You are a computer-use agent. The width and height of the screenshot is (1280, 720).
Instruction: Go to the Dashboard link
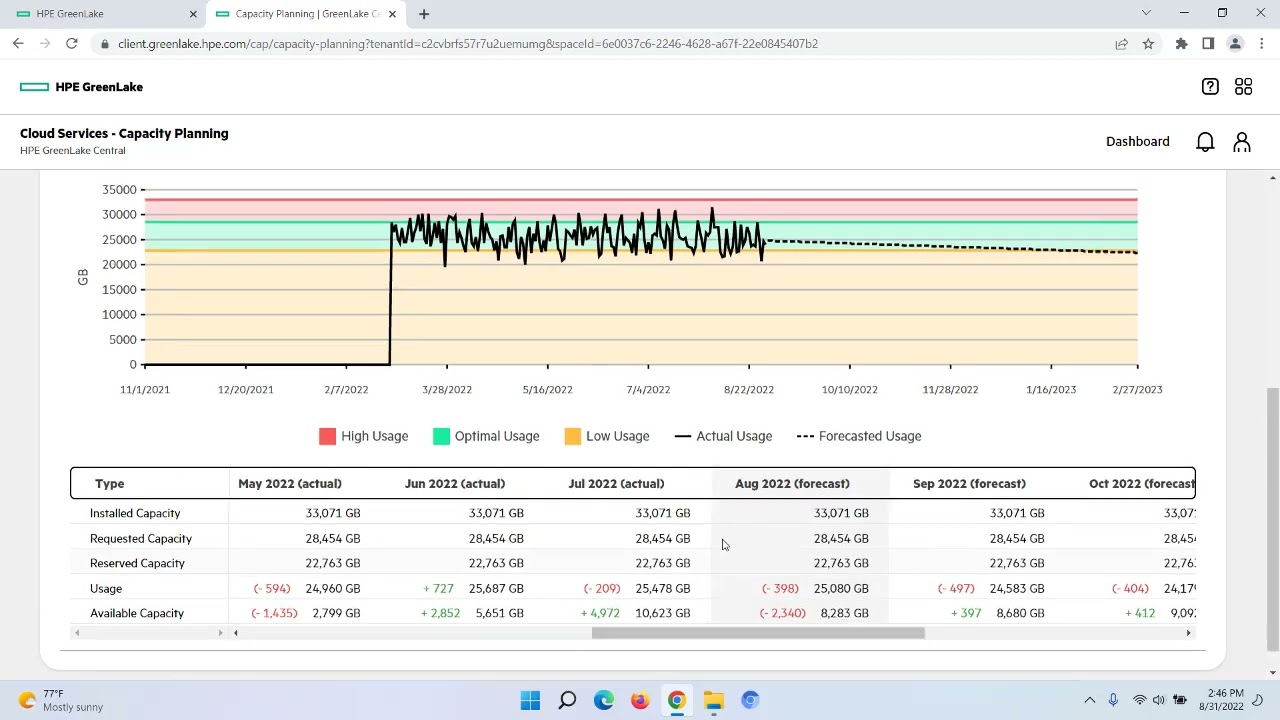pyautogui.click(x=1137, y=142)
